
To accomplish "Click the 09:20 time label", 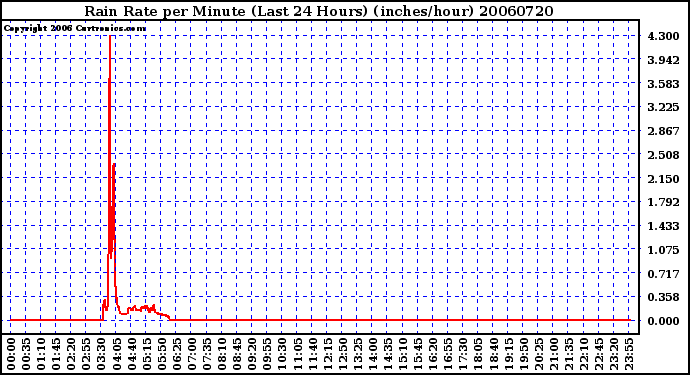I will tap(252, 354).
